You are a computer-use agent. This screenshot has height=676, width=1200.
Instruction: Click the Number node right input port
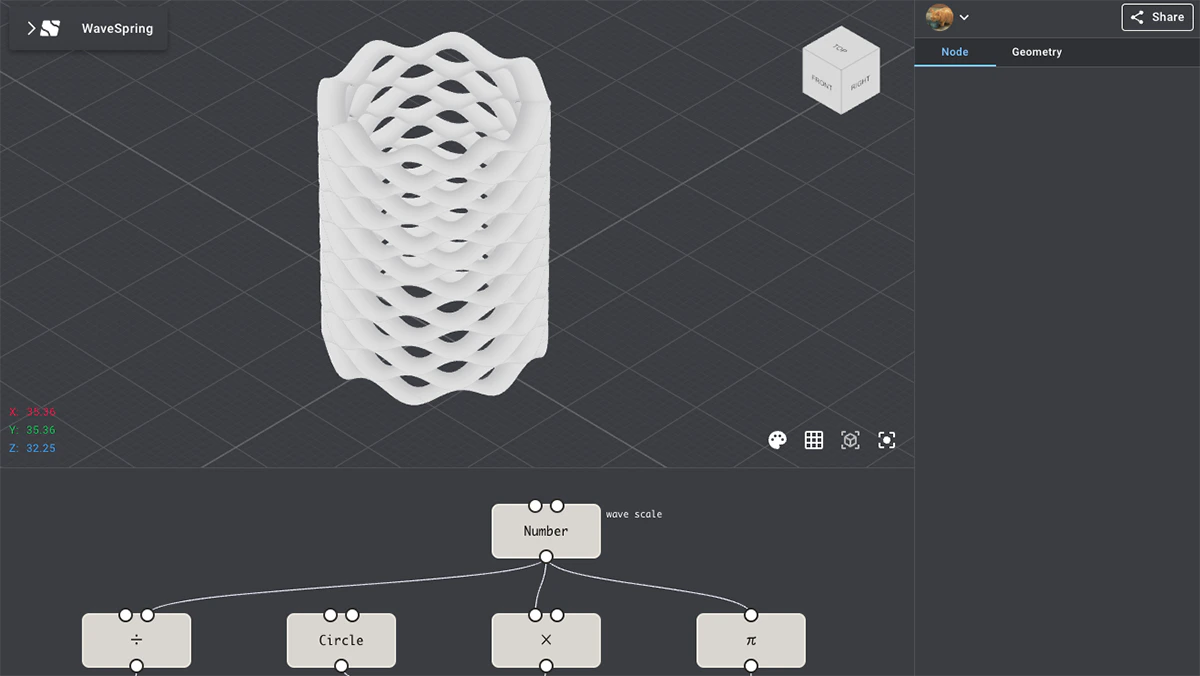click(x=557, y=505)
